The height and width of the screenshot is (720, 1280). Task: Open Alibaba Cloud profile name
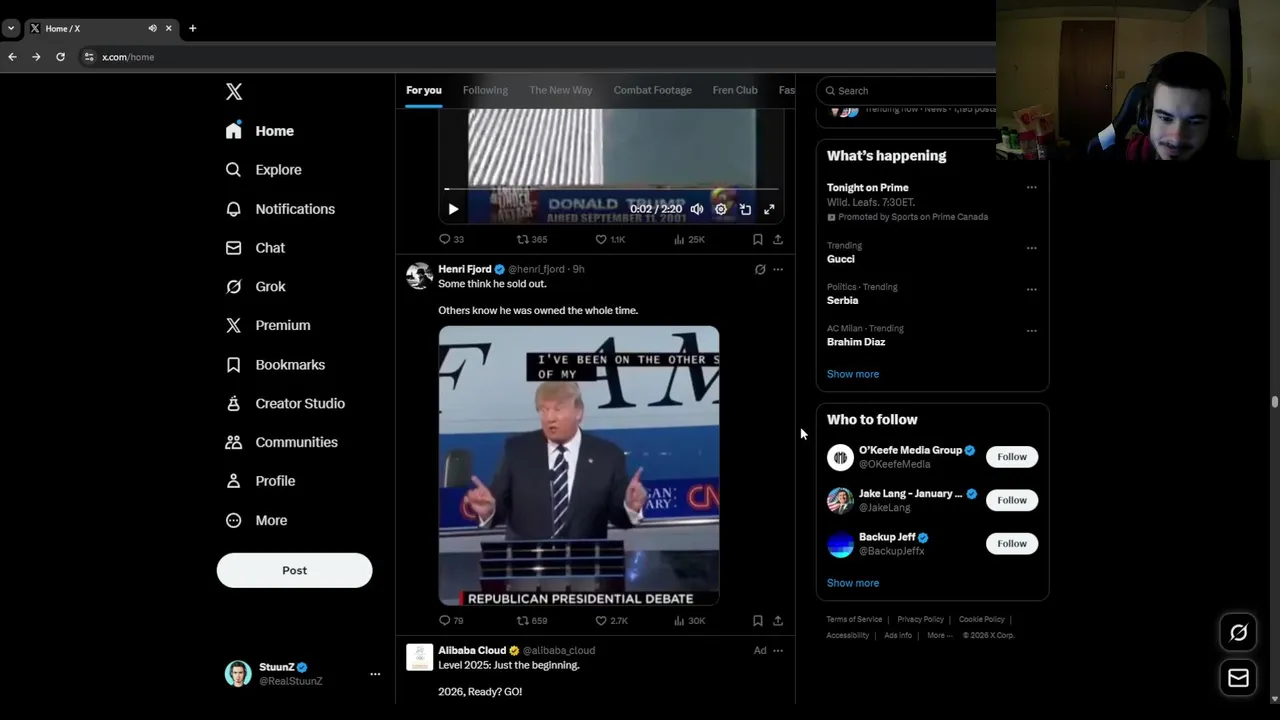tap(472, 650)
